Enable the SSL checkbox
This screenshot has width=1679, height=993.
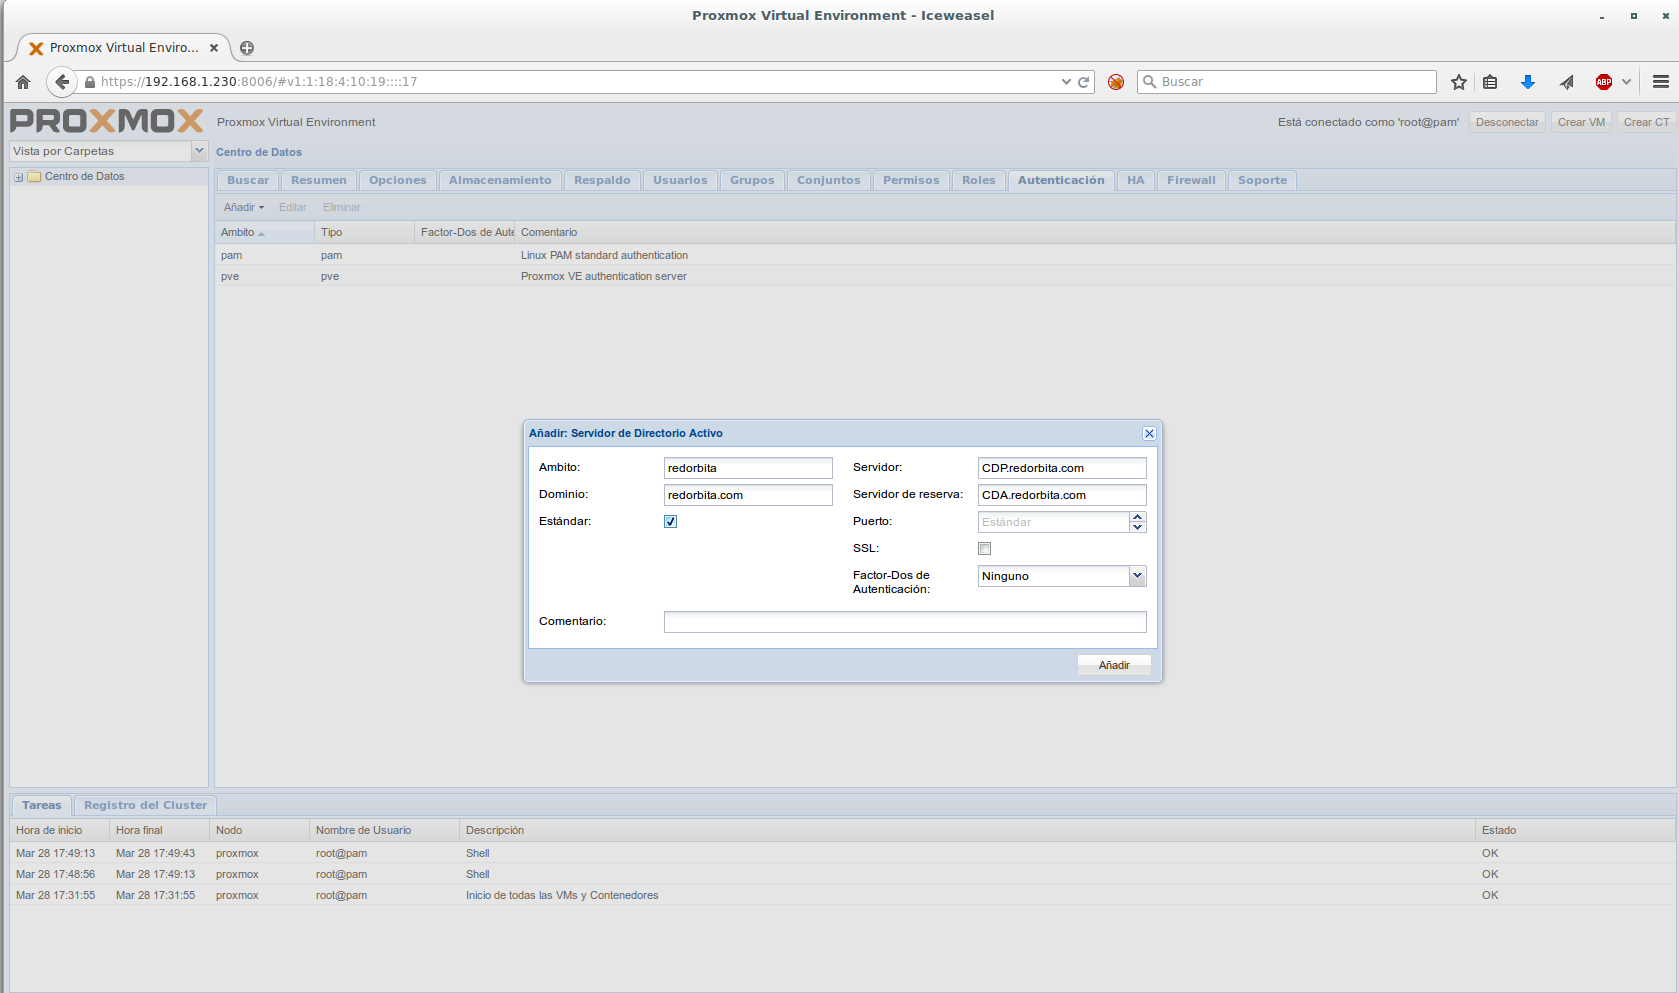(985, 548)
